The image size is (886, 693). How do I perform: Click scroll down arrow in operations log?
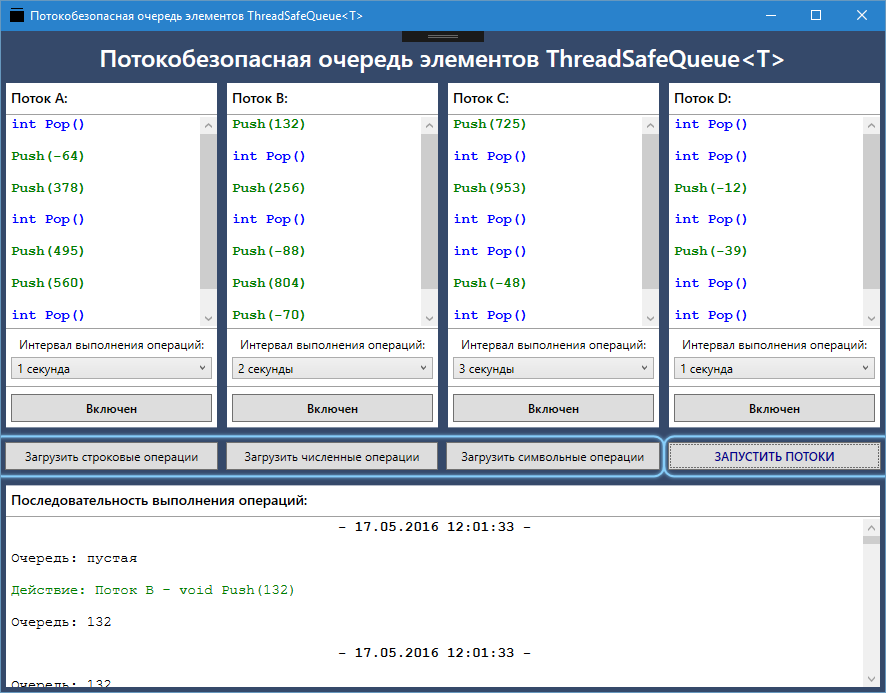click(871, 679)
